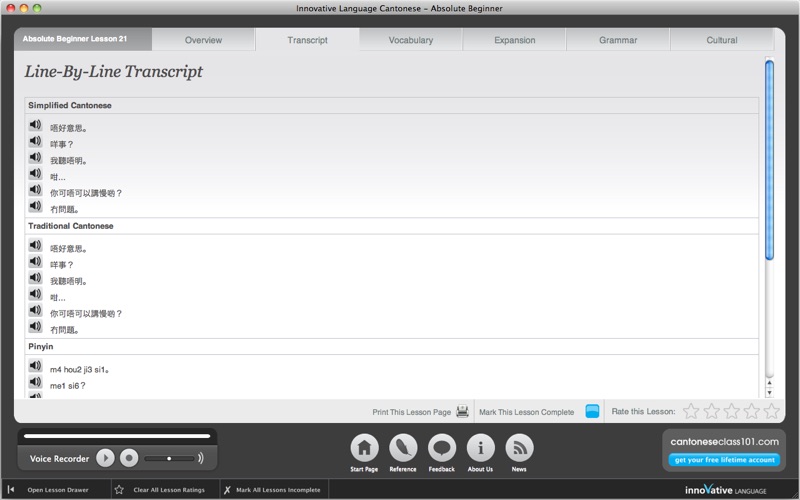Click the scrollbar down arrow

tap(769, 393)
